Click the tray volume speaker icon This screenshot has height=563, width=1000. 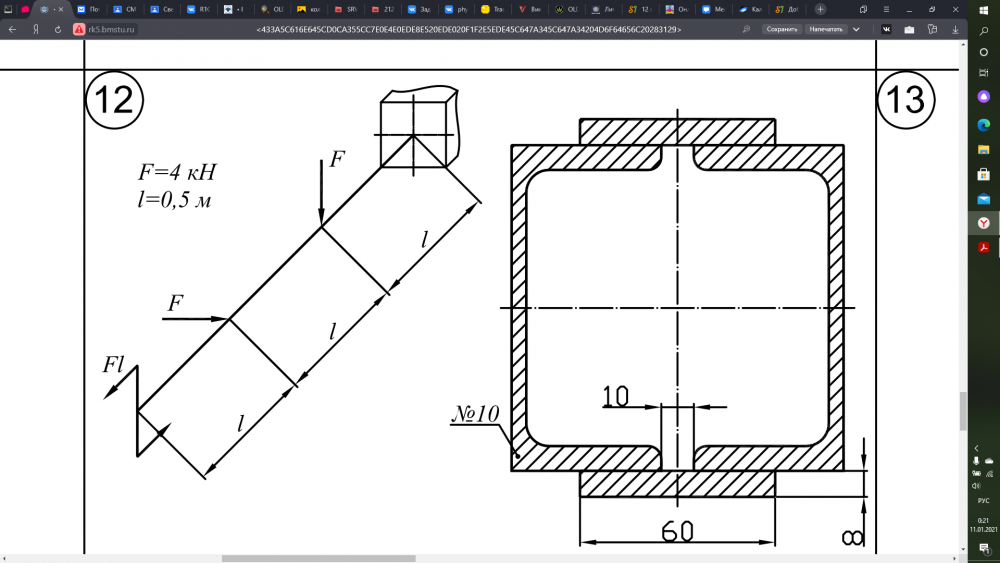click(x=976, y=486)
